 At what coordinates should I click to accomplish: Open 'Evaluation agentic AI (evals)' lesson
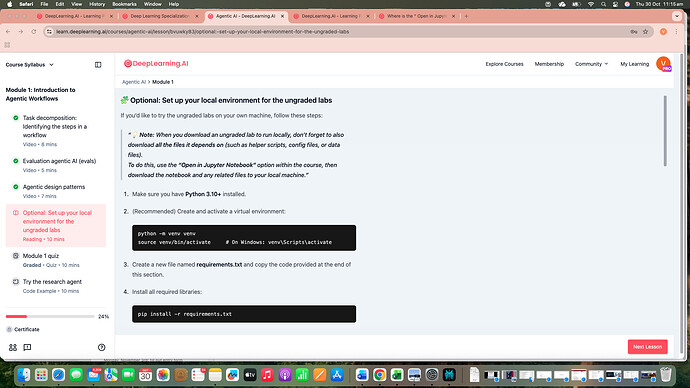pyautogui.click(x=56, y=165)
